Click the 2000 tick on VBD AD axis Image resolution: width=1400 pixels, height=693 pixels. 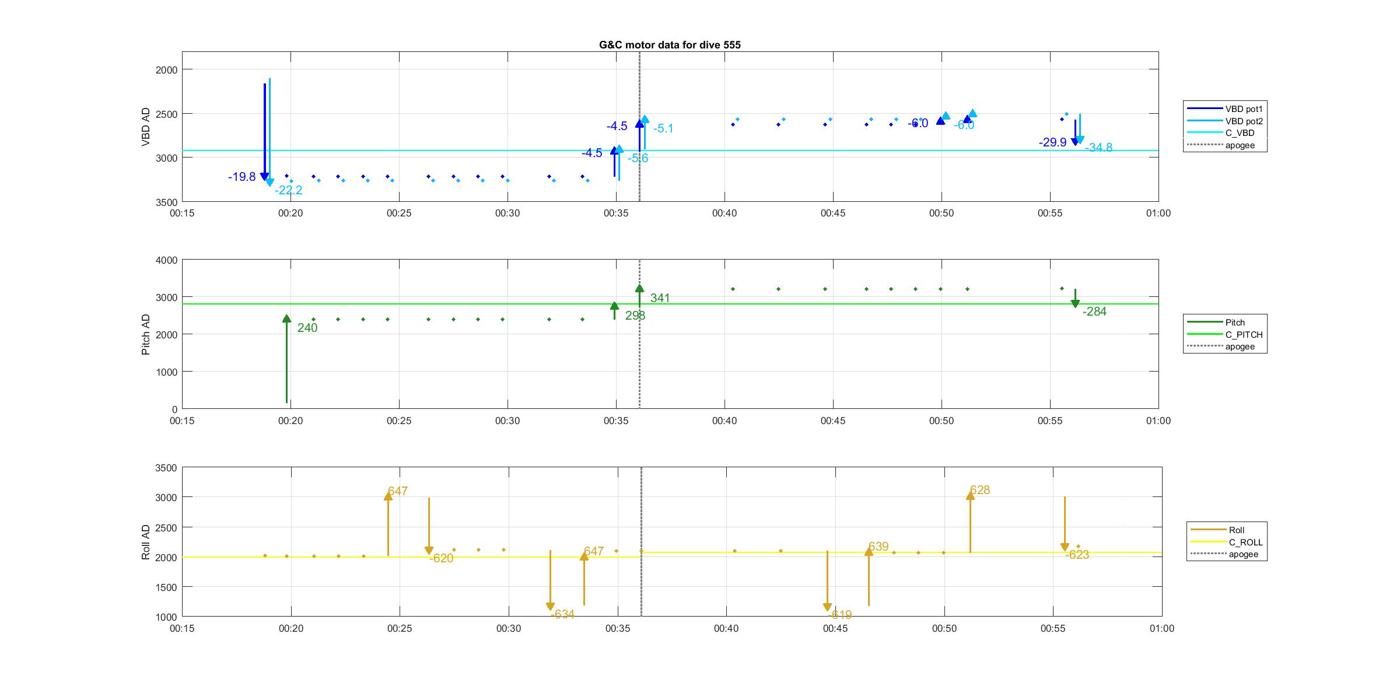click(x=166, y=70)
